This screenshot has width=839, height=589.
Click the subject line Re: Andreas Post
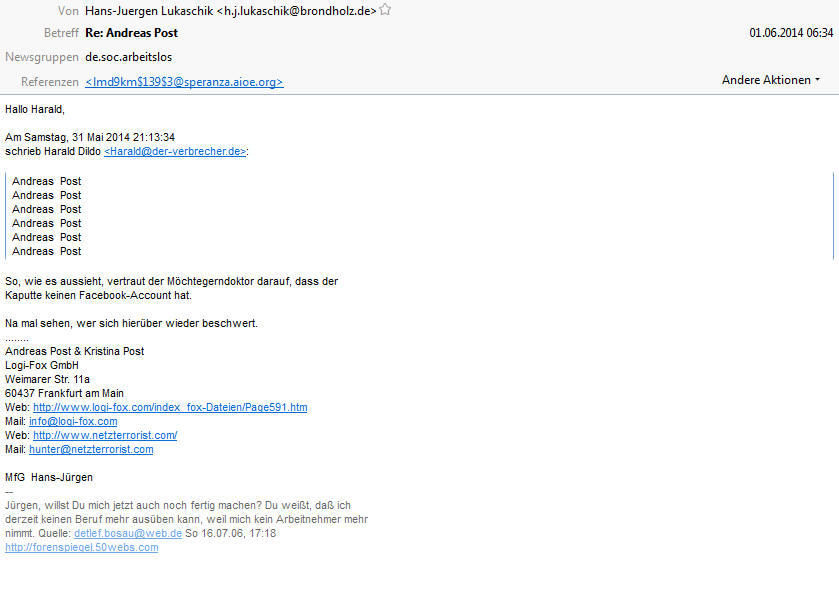131,33
